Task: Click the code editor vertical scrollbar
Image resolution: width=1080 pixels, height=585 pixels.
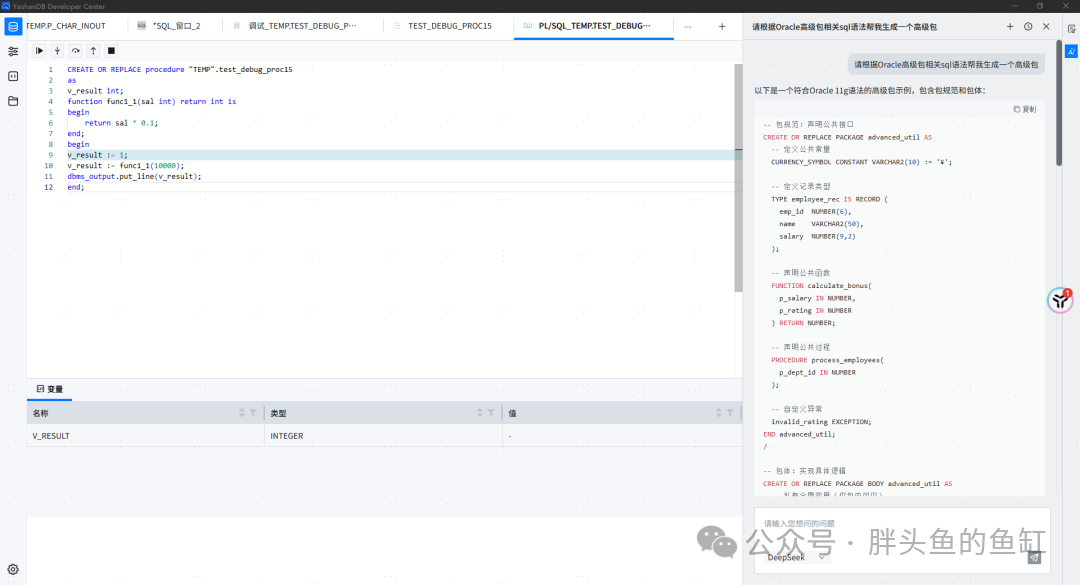Action: coord(738,178)
